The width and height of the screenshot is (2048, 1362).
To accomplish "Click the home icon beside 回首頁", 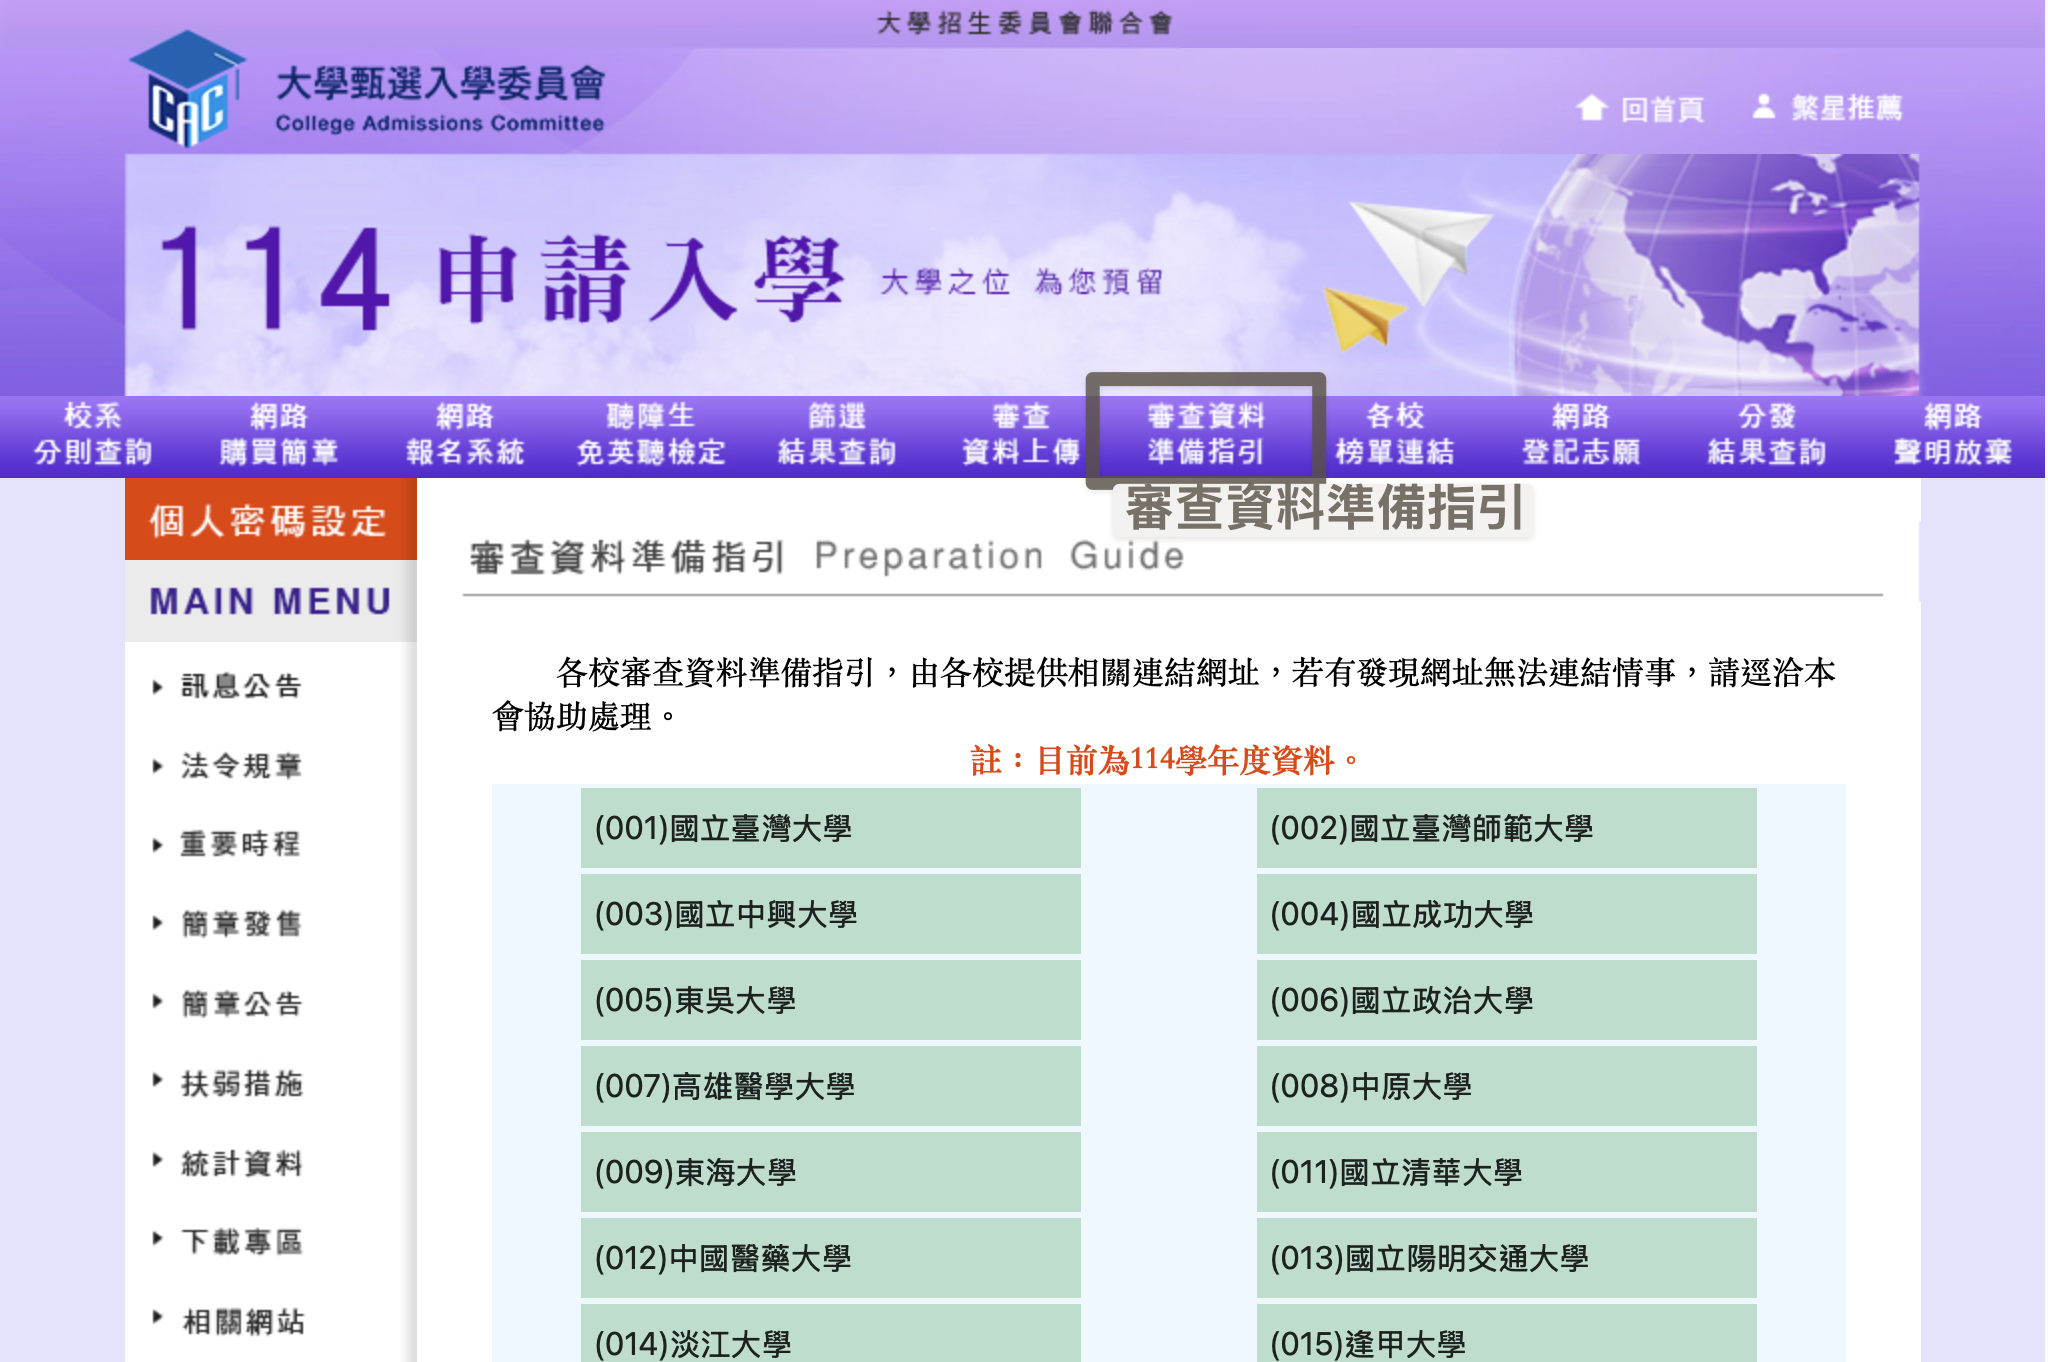I will coord(1591,108).
